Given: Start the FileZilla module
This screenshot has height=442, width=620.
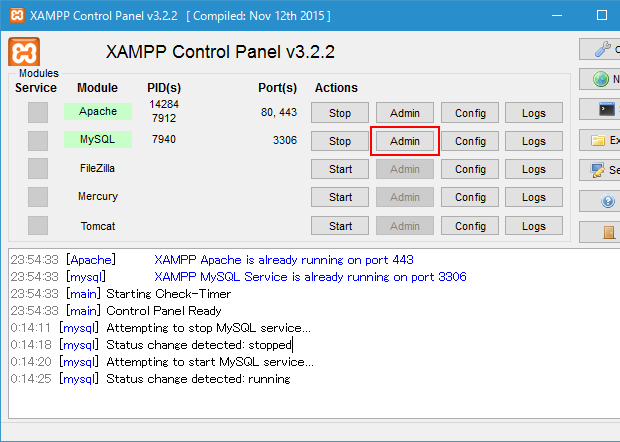Looking at the screenshot, I should tap(340, 169).
